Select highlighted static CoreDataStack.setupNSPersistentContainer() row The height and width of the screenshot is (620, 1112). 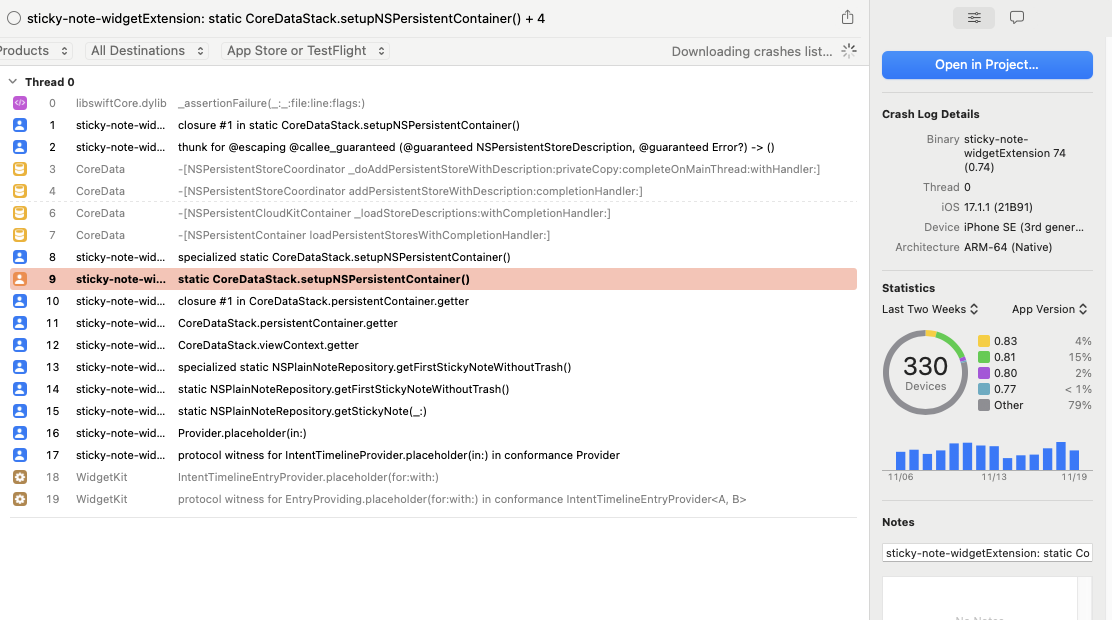pyautogui.click(x=433, y=279)
